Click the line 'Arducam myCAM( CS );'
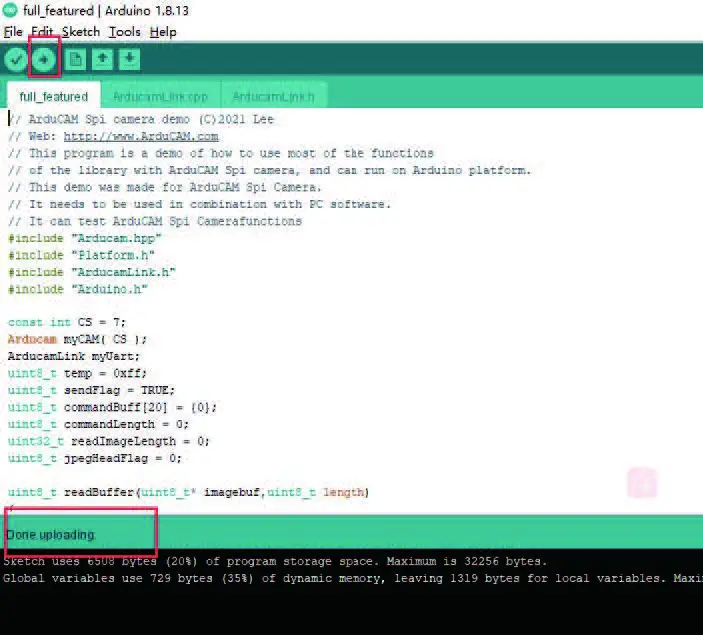 pyautogui.click(x=77, y=339)
